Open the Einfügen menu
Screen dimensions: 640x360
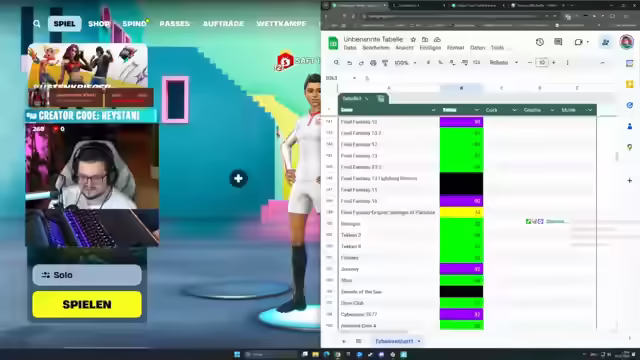[x=430, y=48]
